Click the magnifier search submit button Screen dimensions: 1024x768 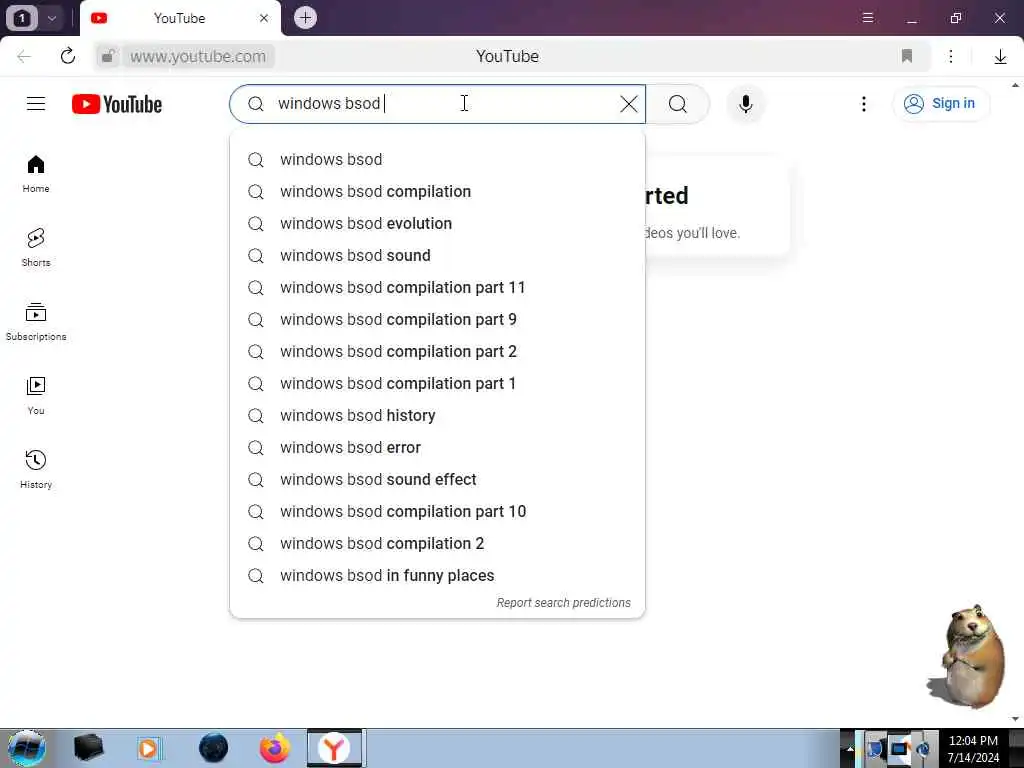point(677,104)
